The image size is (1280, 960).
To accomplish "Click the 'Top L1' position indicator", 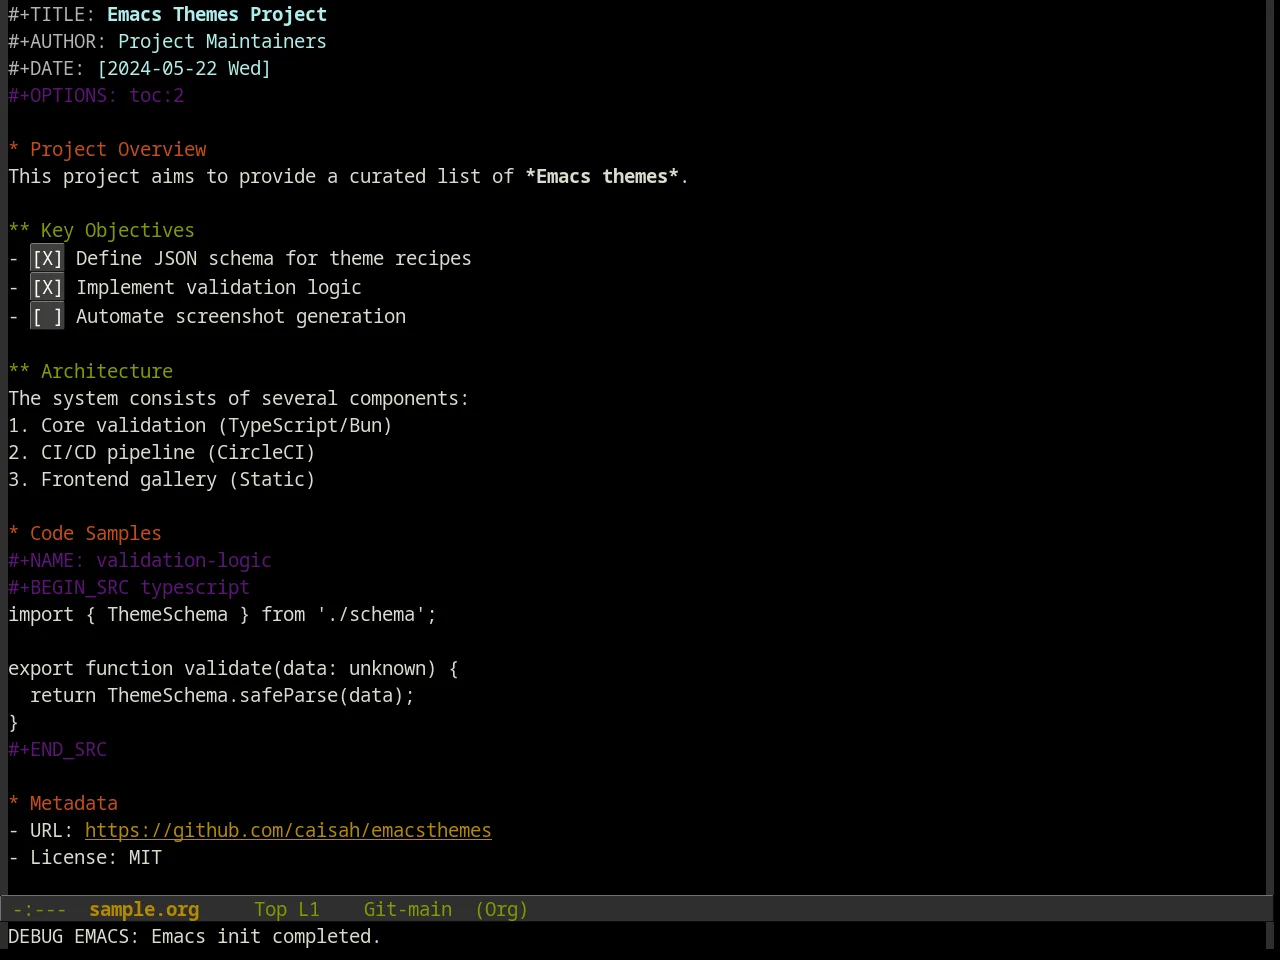I will click(287, 909).
